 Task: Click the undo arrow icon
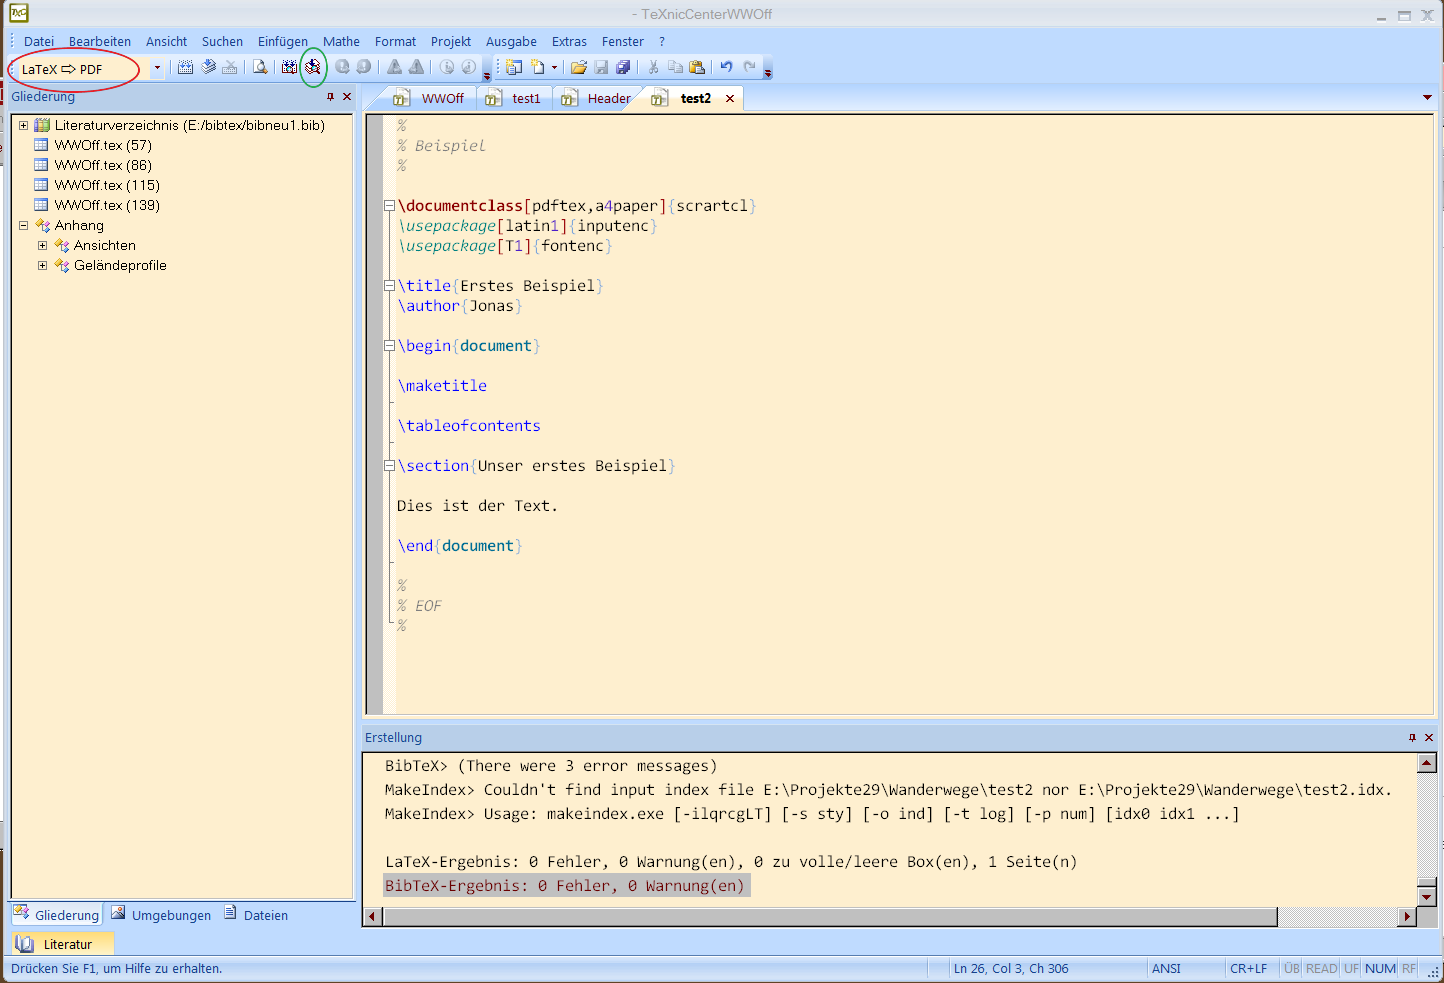coord(726,67)
